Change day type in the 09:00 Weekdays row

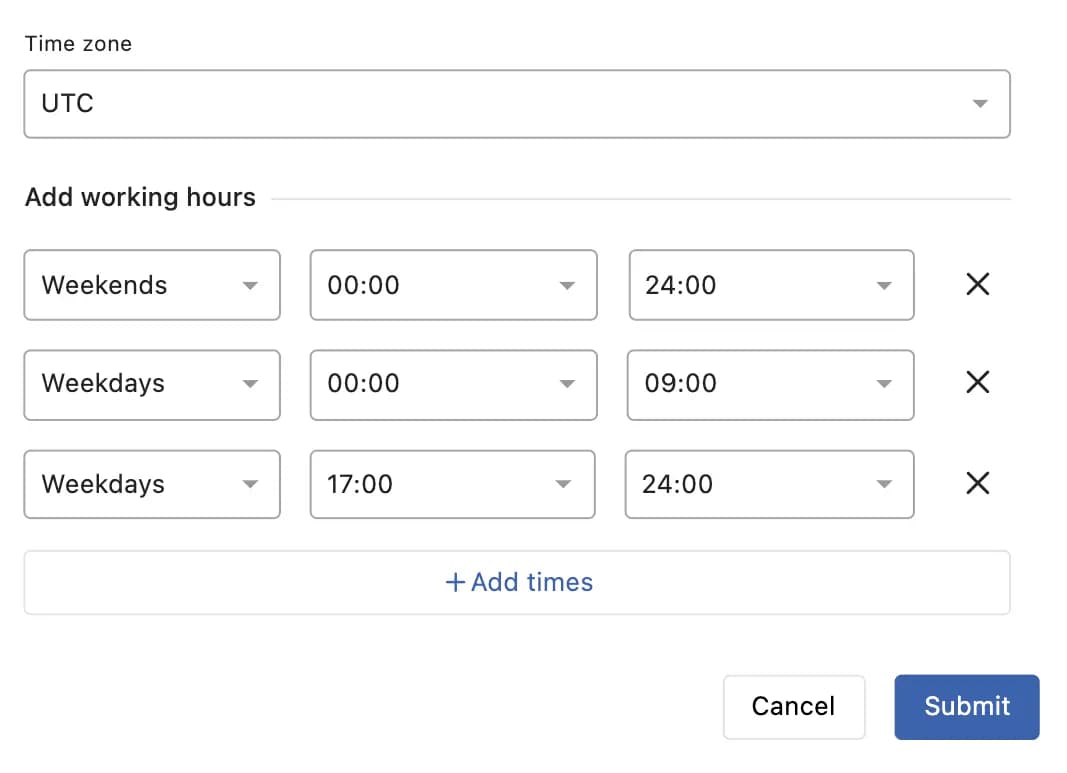click(x=152, y=383)
